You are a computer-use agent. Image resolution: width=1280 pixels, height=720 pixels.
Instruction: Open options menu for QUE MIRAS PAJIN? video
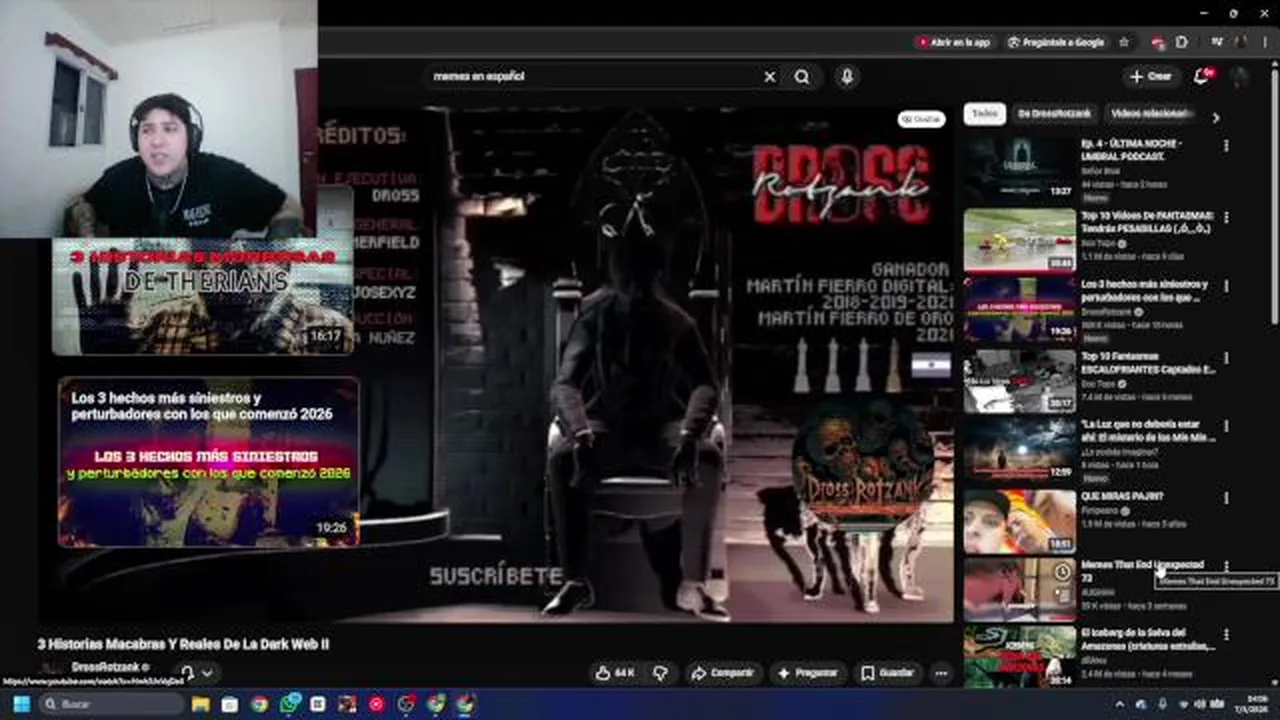pyautogui.click(x=1226, y=498)
